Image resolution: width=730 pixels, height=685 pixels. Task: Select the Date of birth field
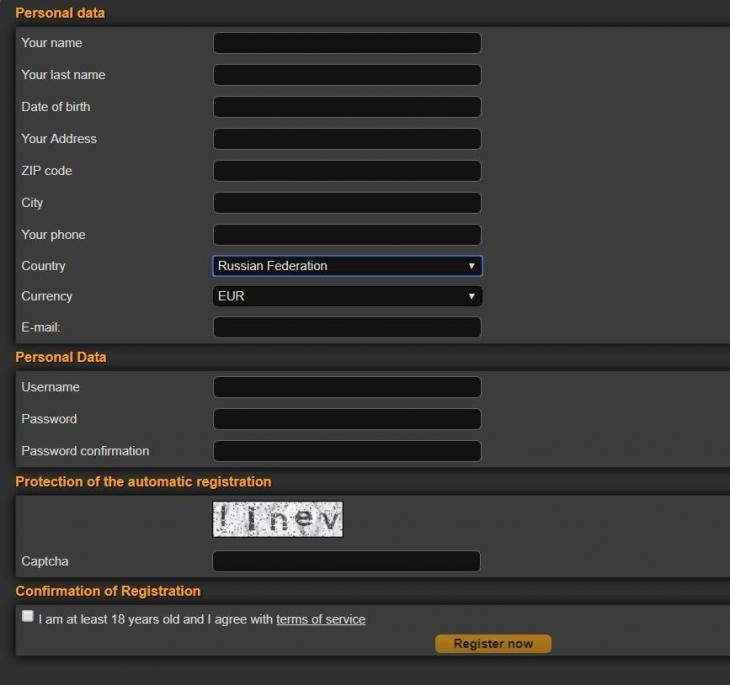[346, 107]
